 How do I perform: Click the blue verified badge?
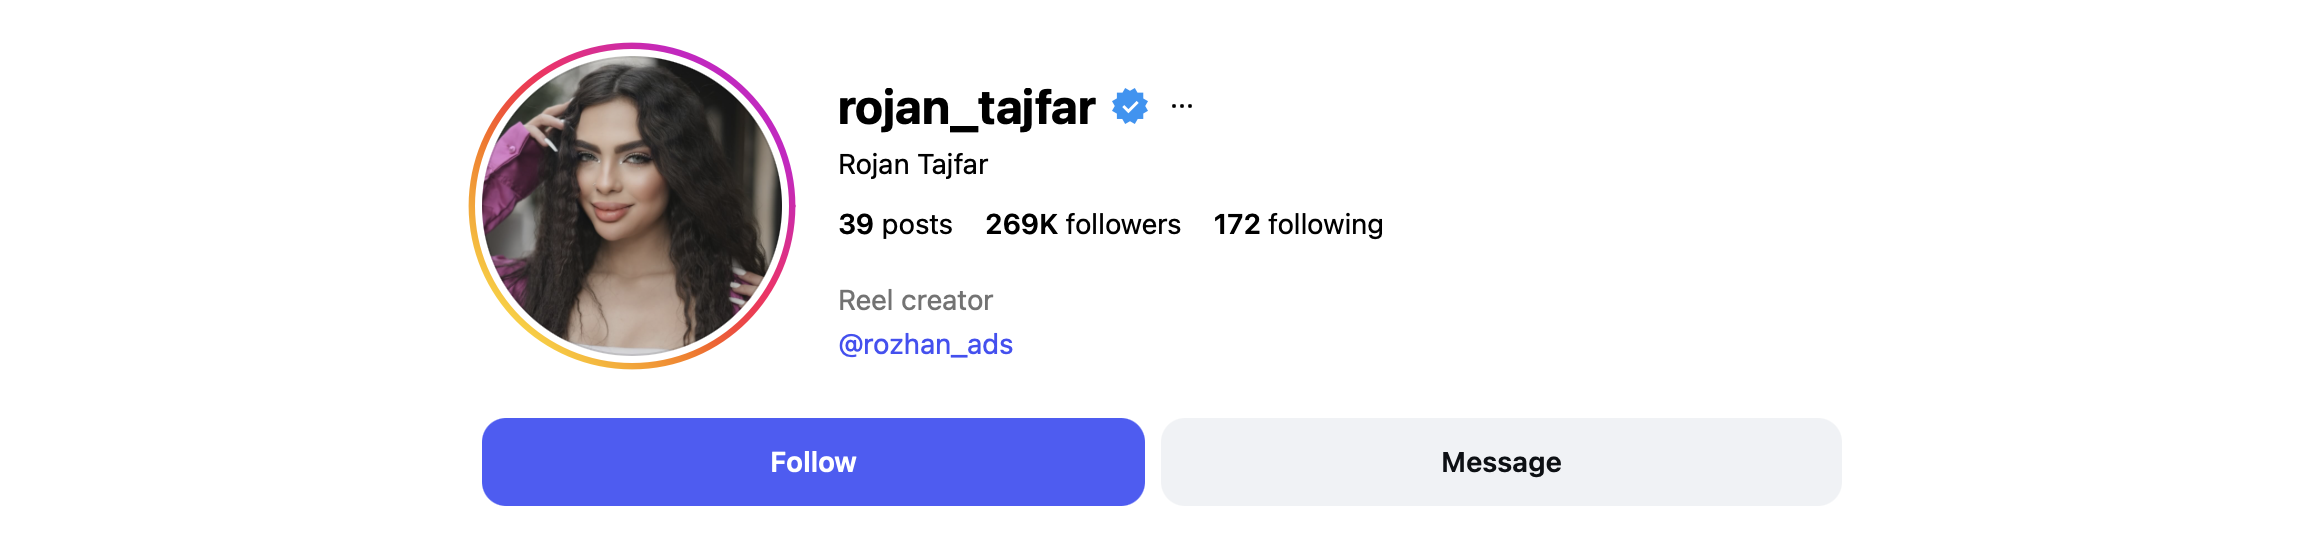(x=1130, y=106)
